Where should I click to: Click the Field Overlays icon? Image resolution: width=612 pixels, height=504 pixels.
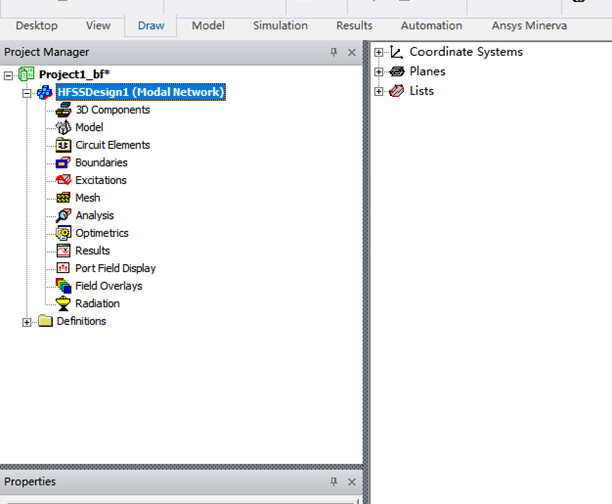pyautogui.click(x=63, y=286)
